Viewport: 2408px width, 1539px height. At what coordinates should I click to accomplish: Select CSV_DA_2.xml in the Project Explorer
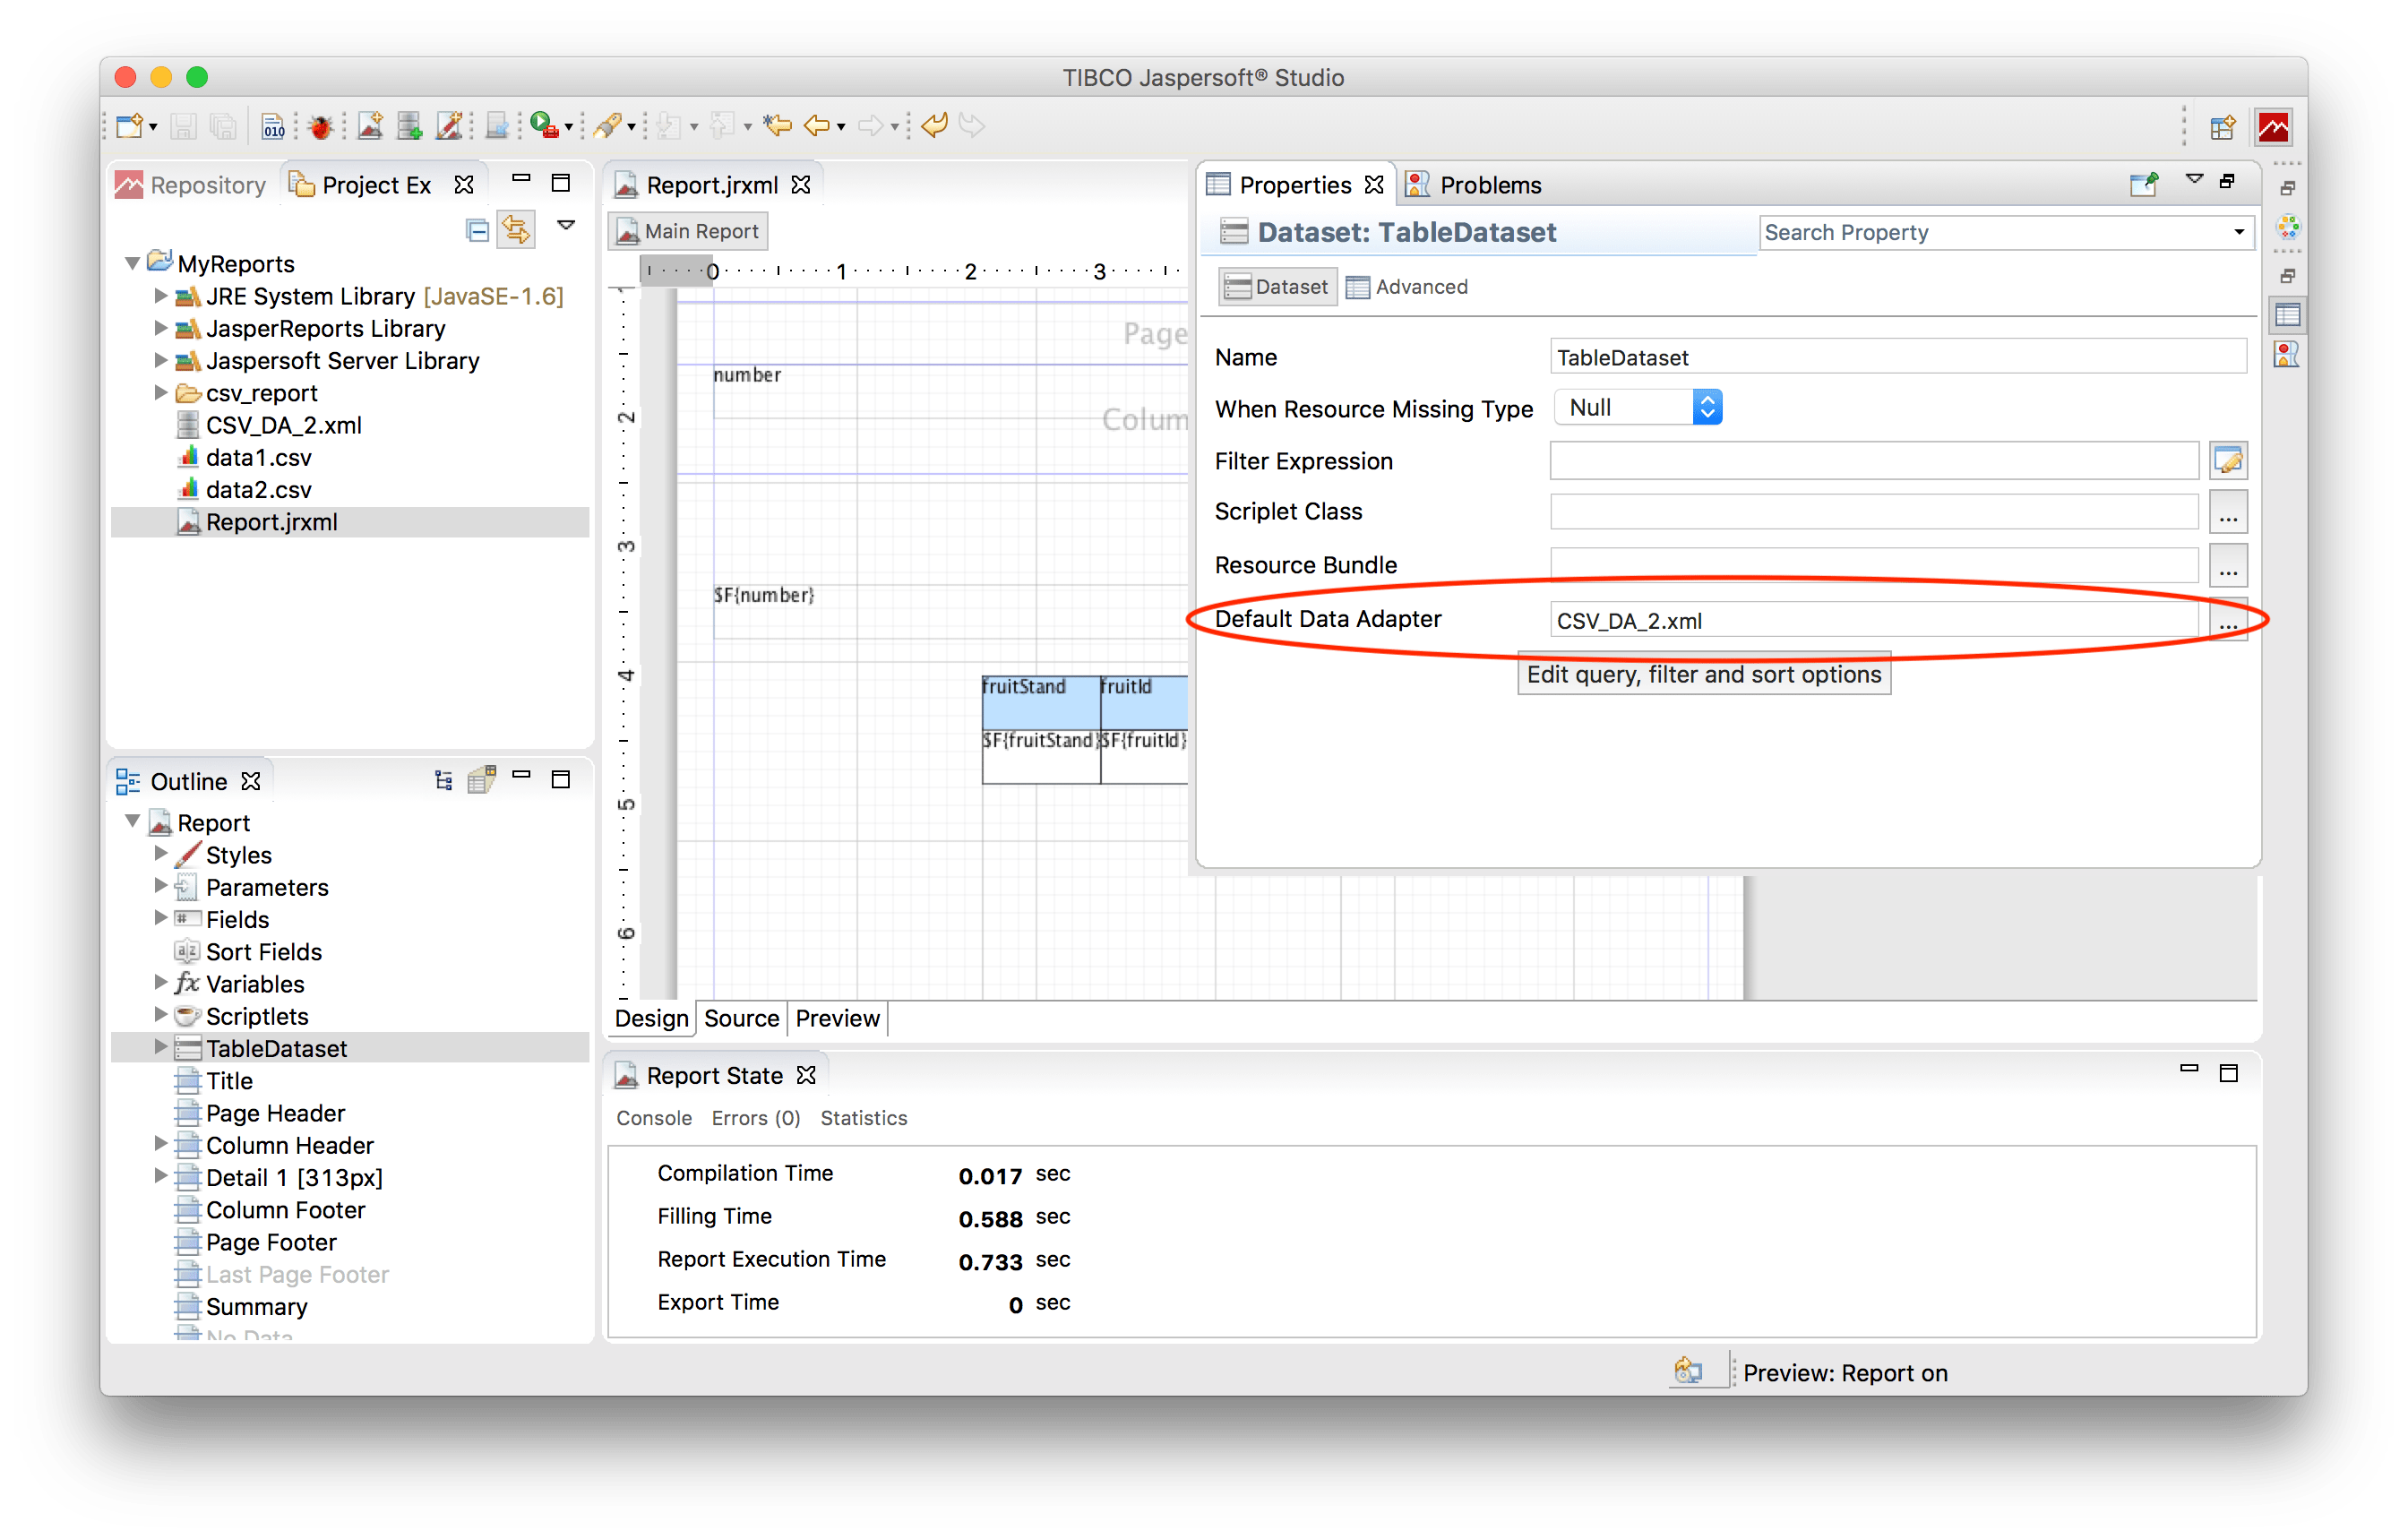283,424
